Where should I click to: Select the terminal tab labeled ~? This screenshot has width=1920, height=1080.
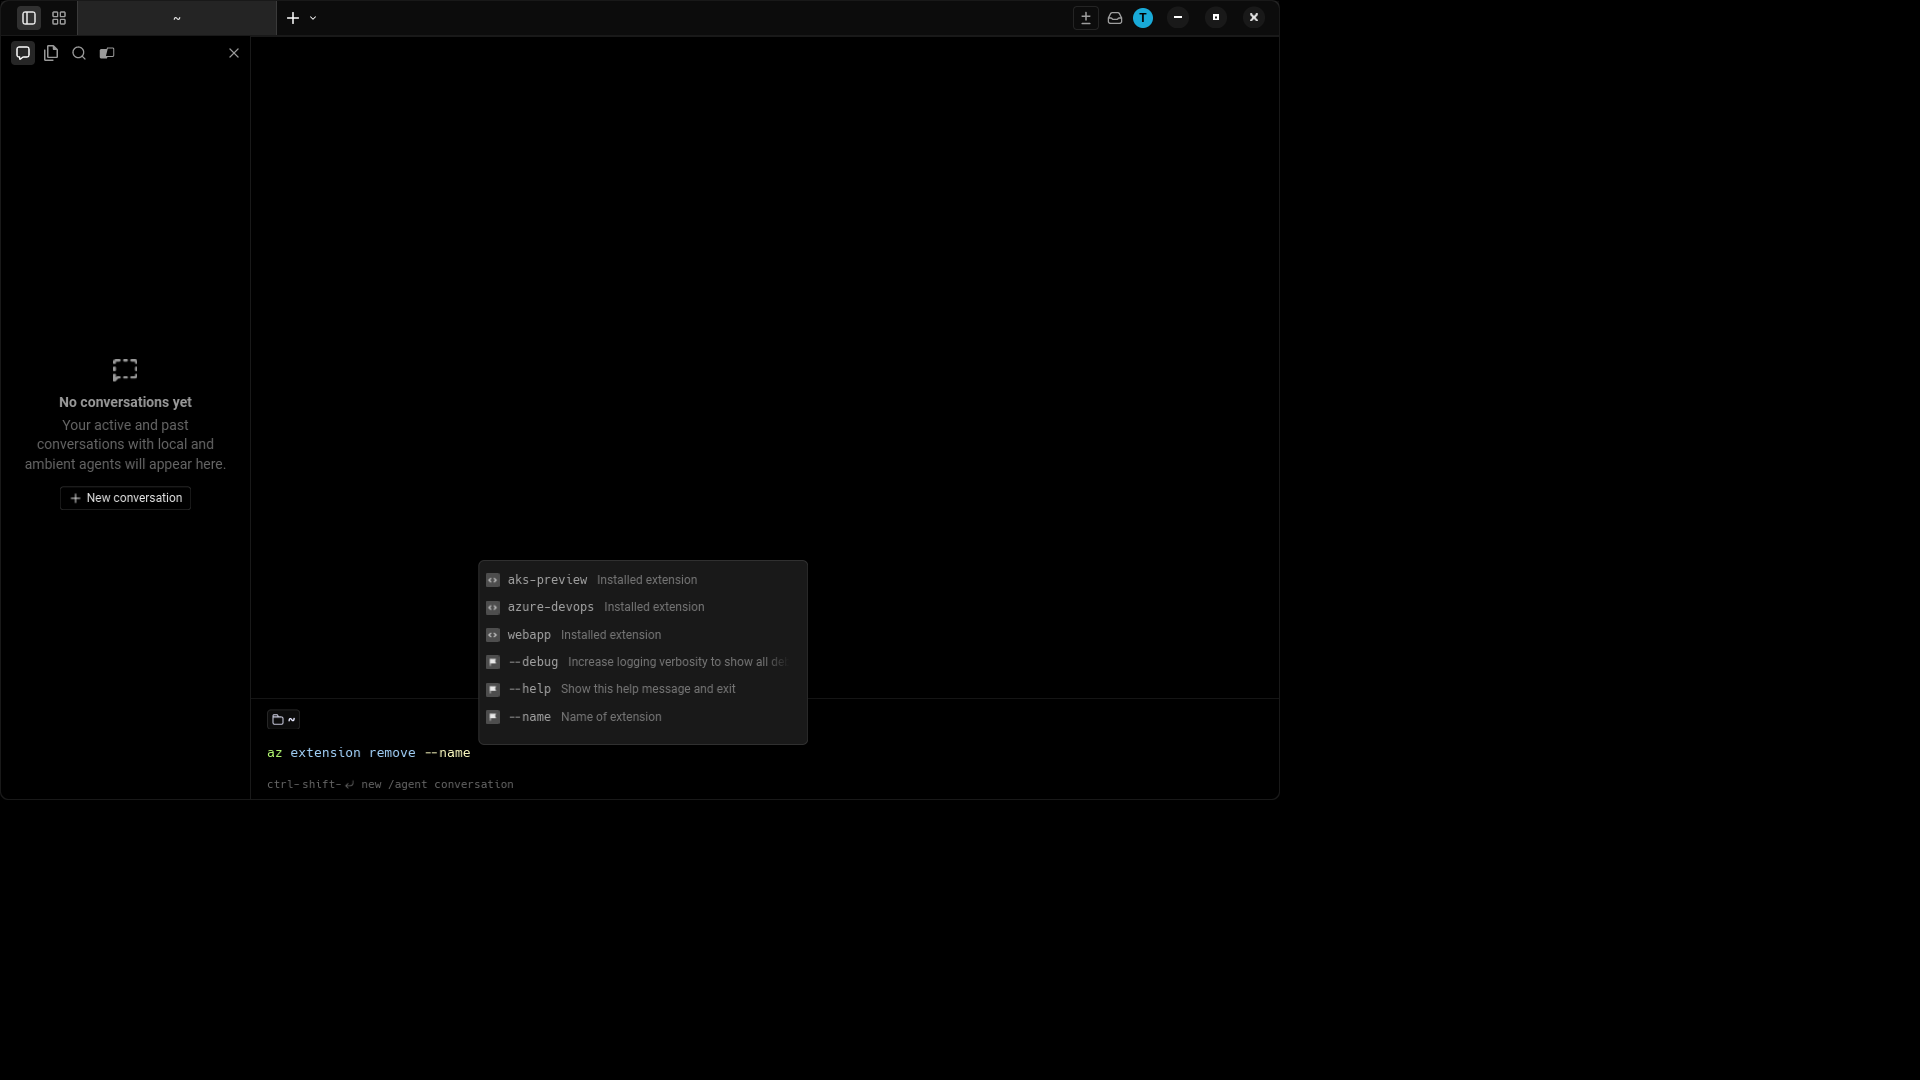point(177,18)
